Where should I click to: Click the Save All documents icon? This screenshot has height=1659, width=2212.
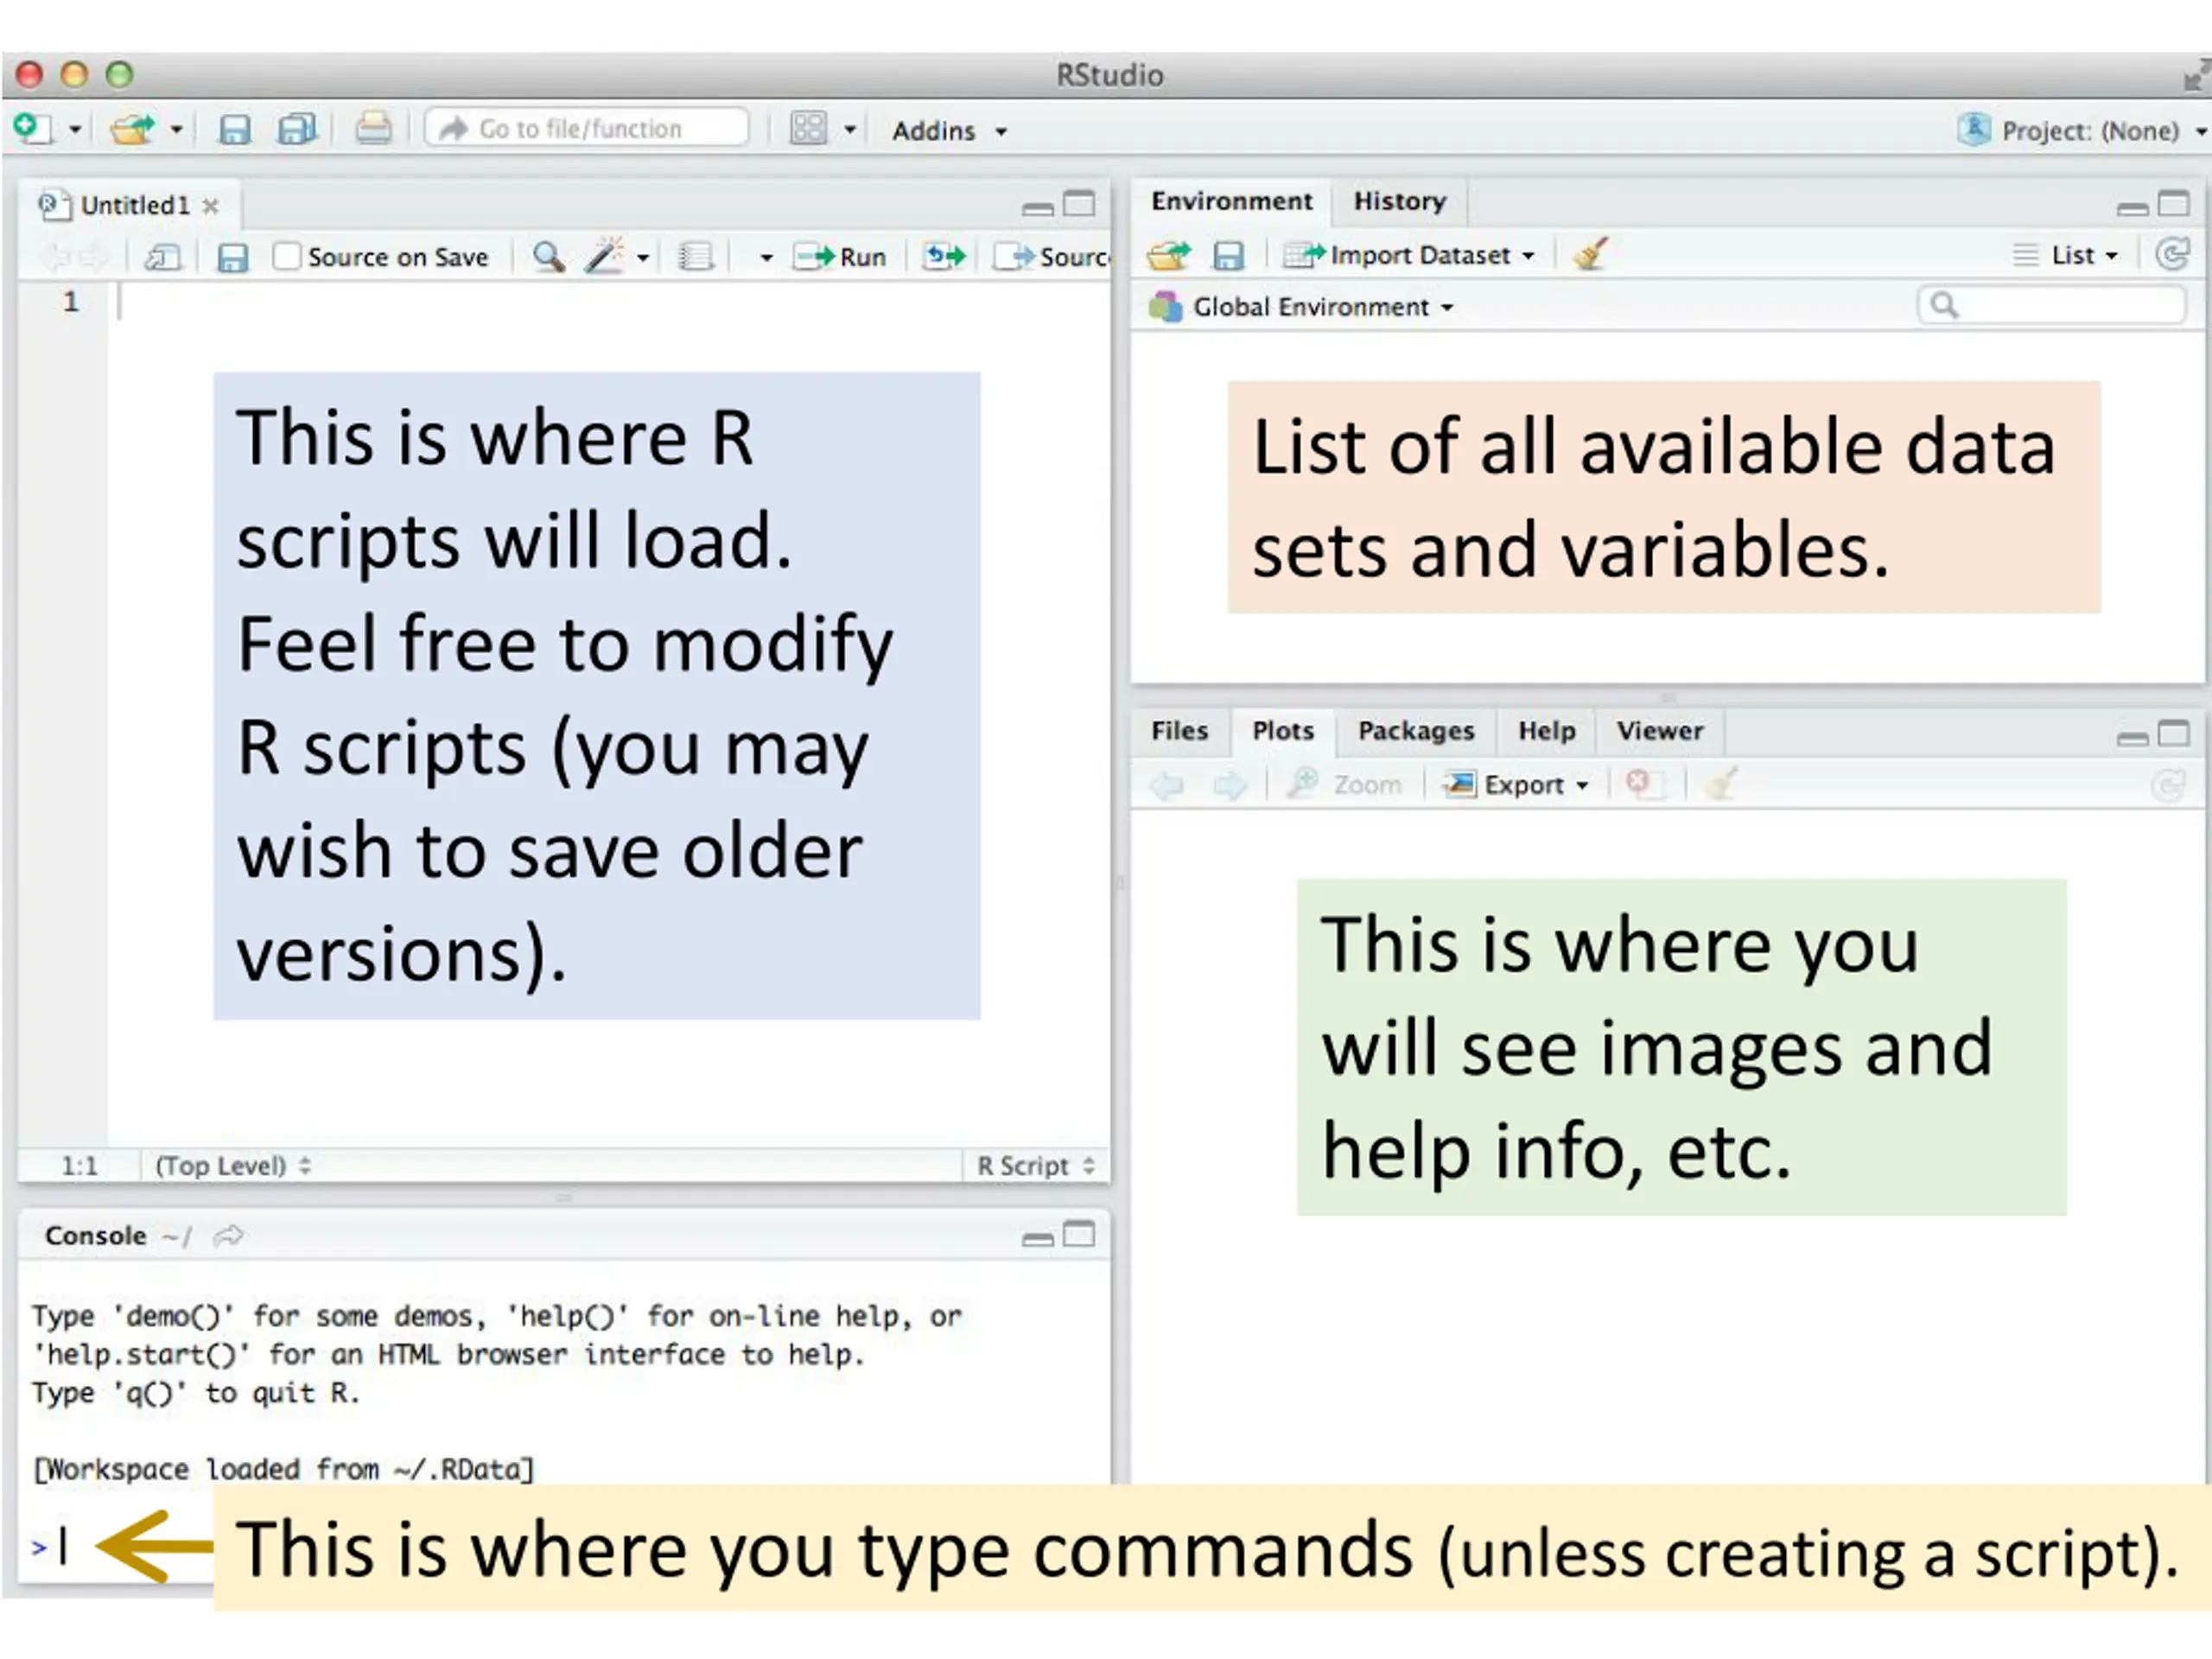[297, 129]
